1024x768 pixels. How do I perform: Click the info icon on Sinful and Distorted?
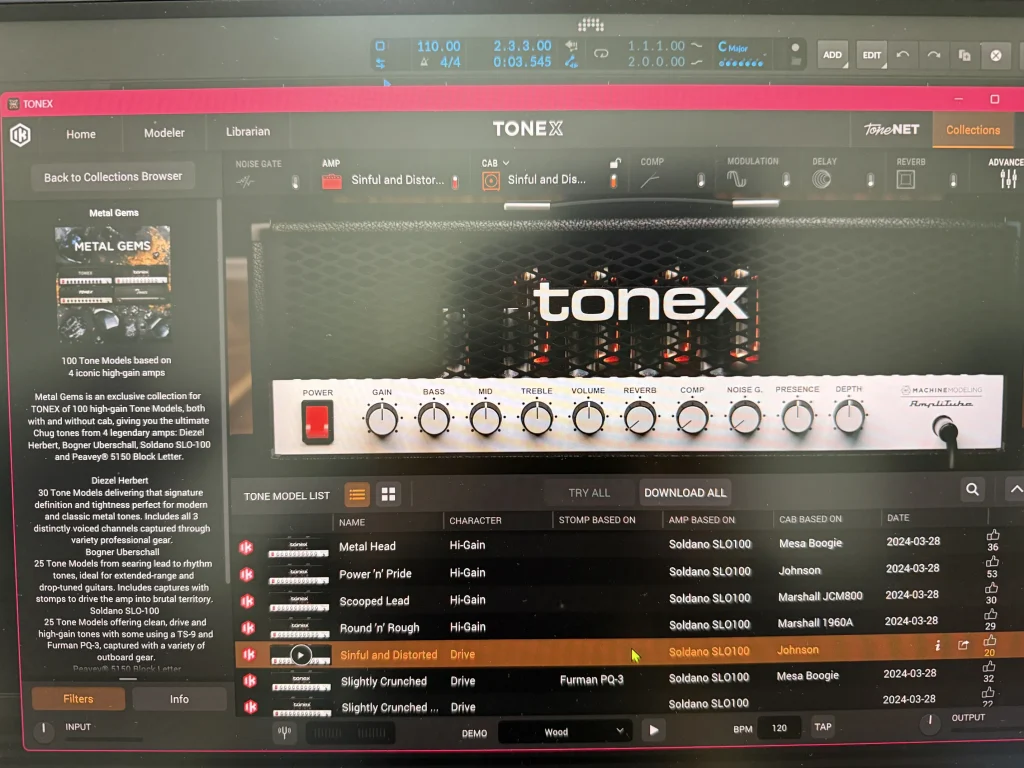937,646
